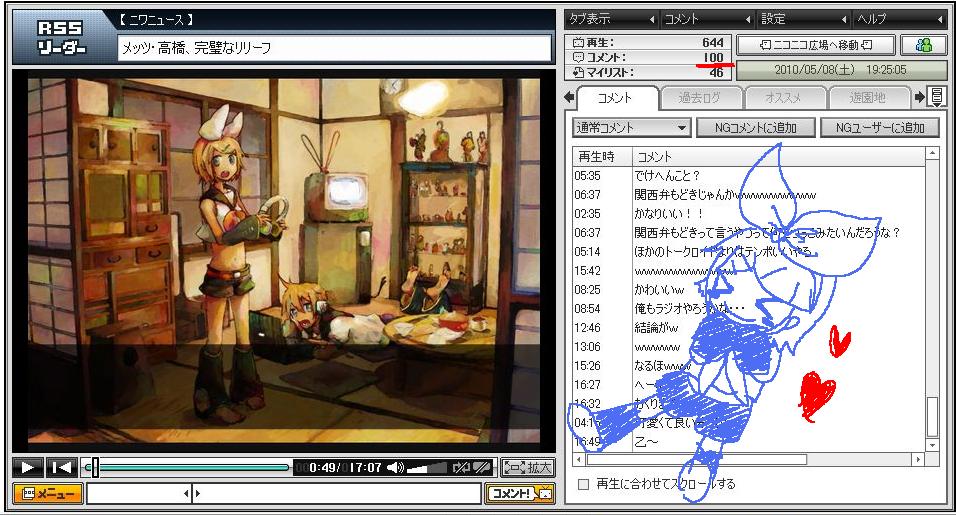Toggle comment display icon on player bar
This screenshot has width=956, height=515.
[482, 467]
